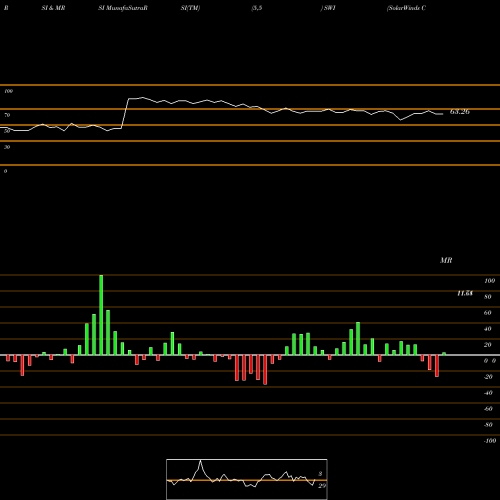
Task: Click the value 29 in mini chart
Action: click(322, 486)
